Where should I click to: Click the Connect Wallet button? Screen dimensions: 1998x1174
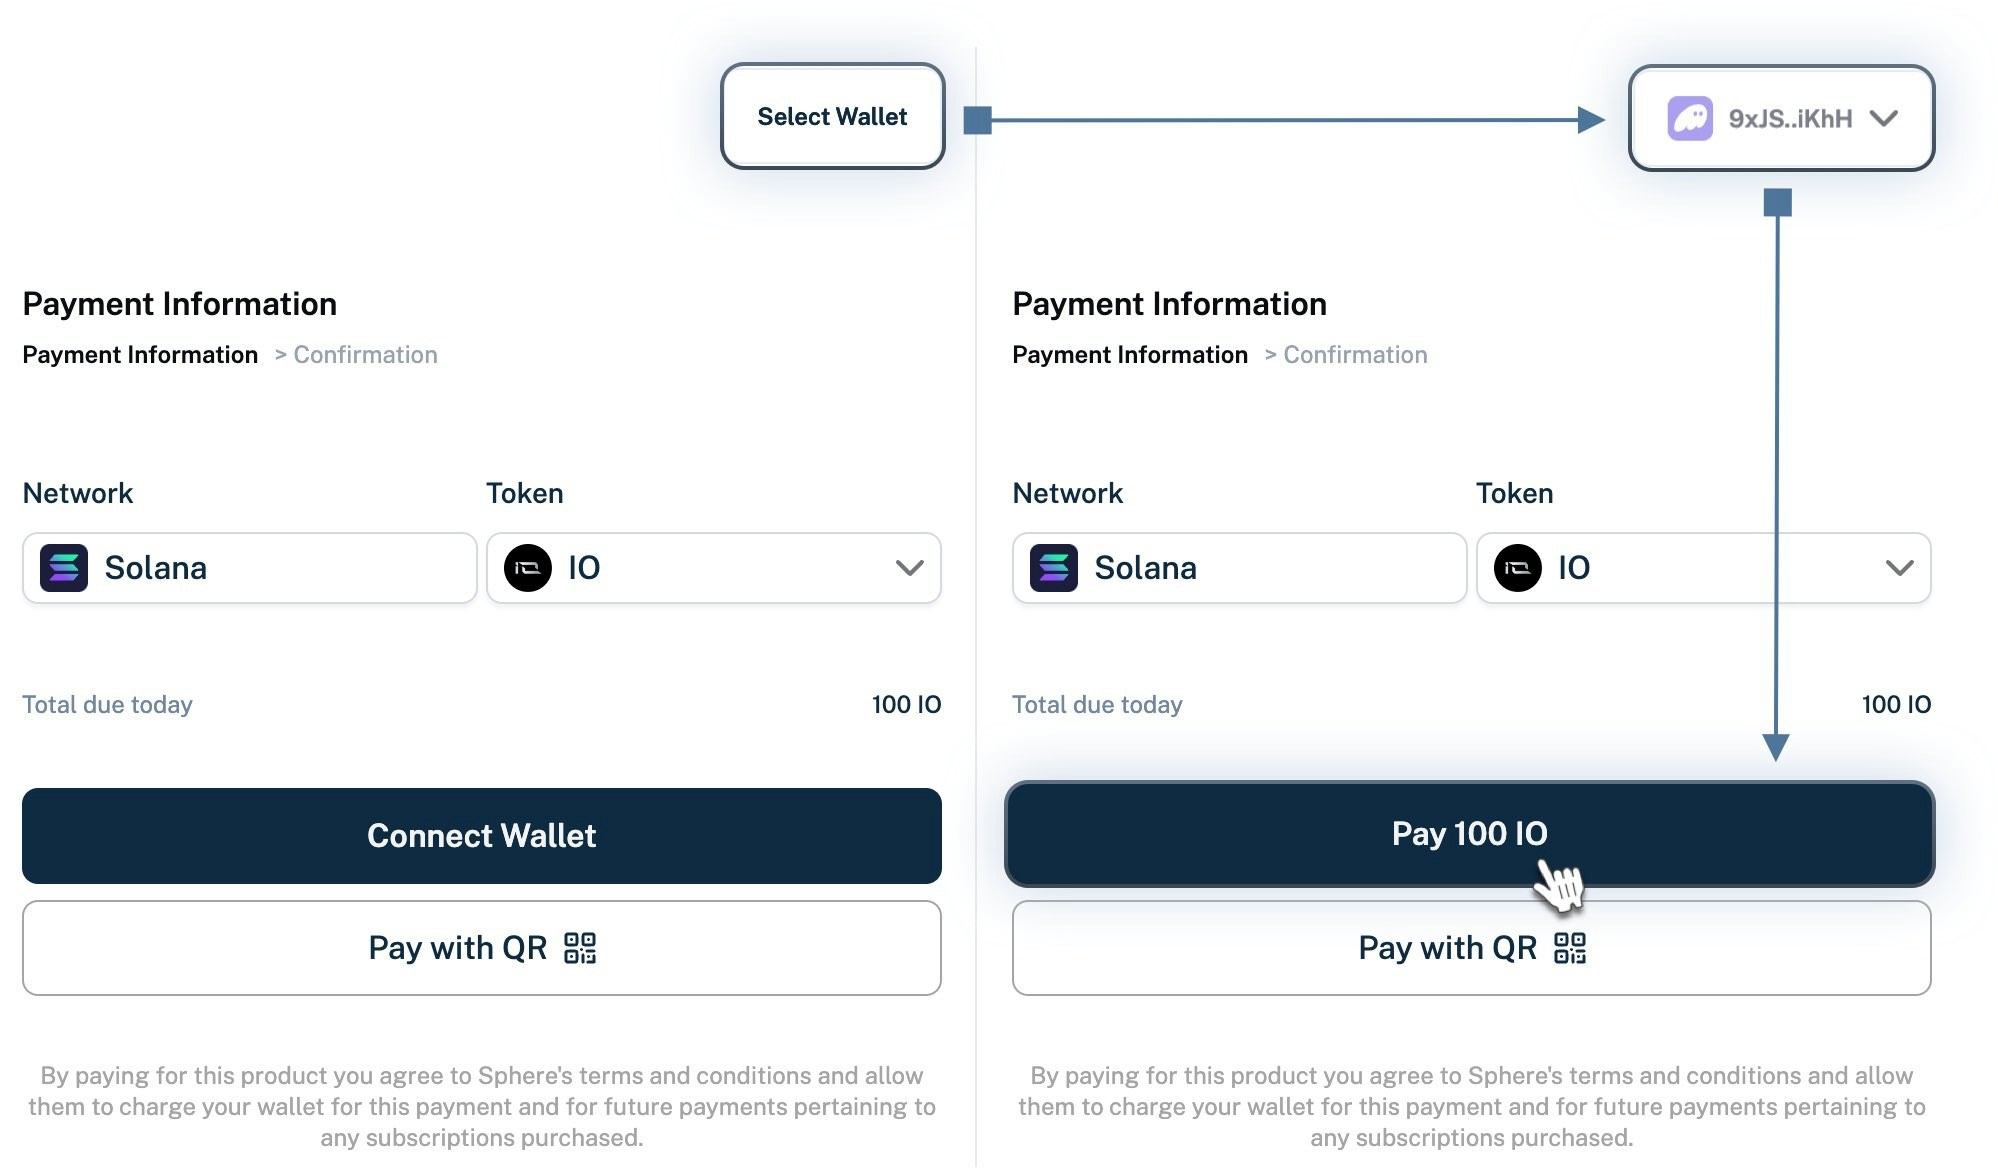[x=482, y=836]
